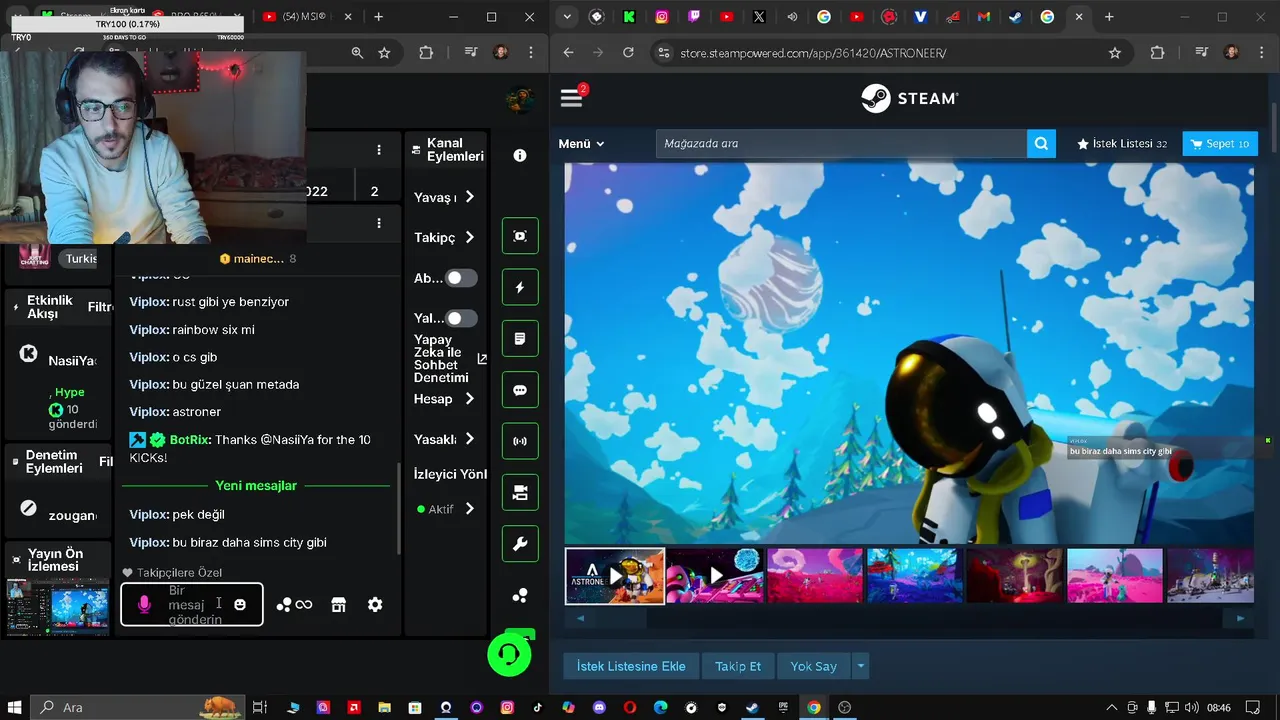Click the Steam logo
This screenshot has height=720, width=1280.
[x=910, y=98]
